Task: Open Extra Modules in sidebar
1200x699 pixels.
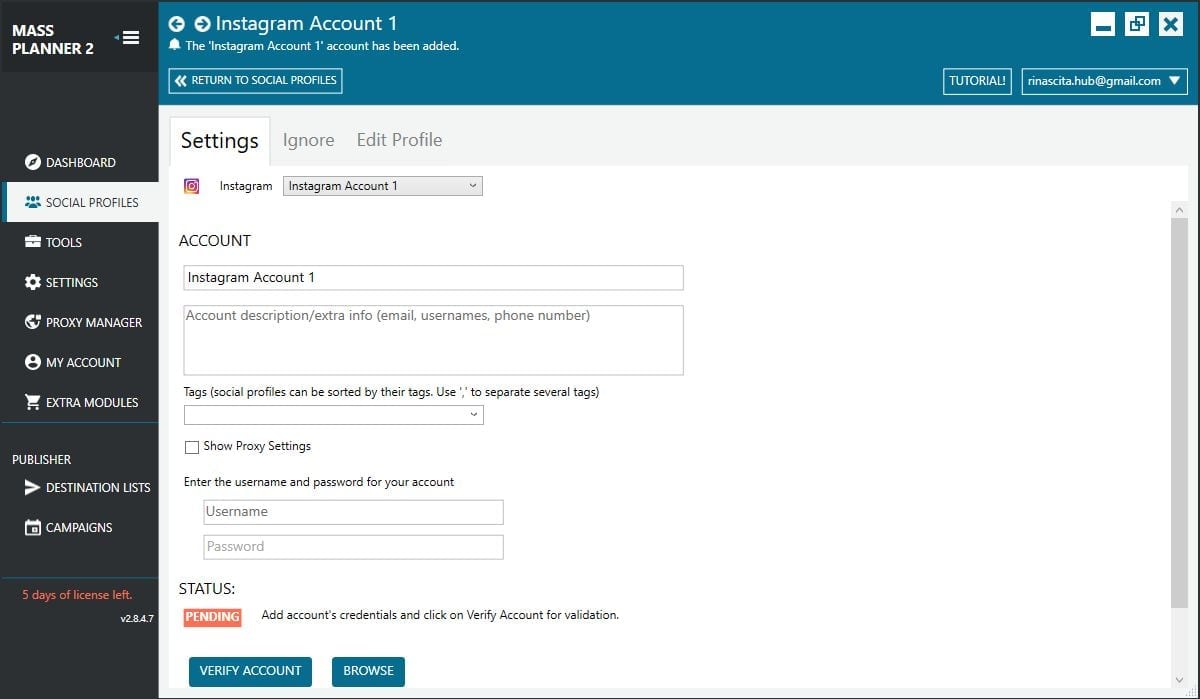Action: 80,402
